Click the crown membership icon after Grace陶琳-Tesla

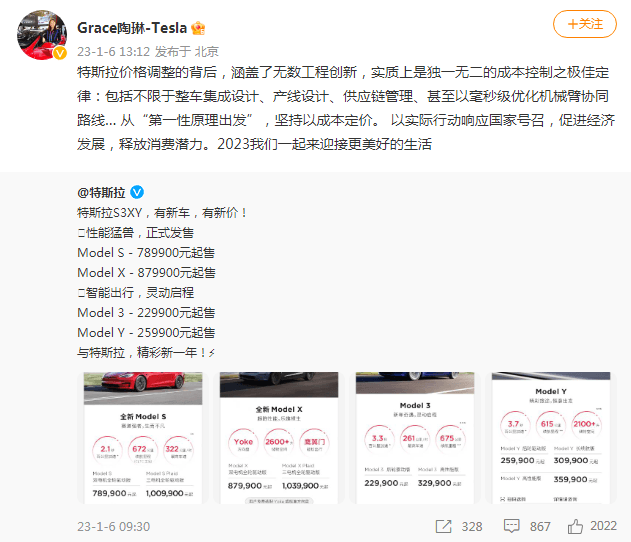point(198,28)
